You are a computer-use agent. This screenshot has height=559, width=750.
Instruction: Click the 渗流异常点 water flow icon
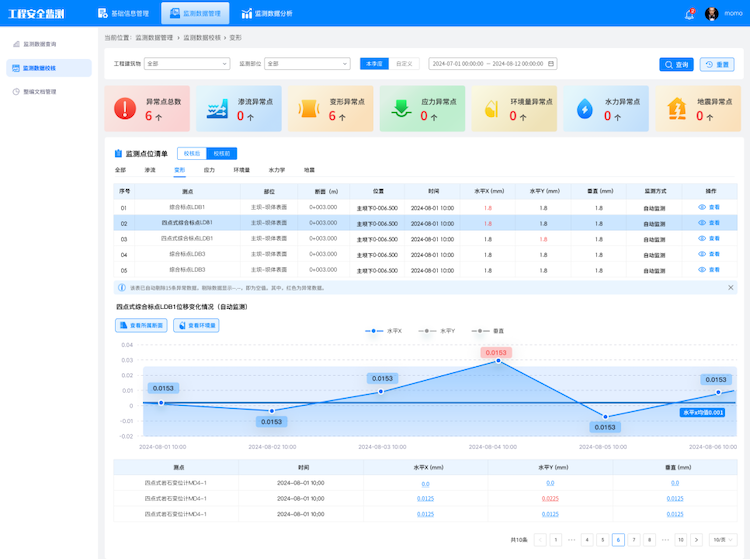click(x=217, y=109)
